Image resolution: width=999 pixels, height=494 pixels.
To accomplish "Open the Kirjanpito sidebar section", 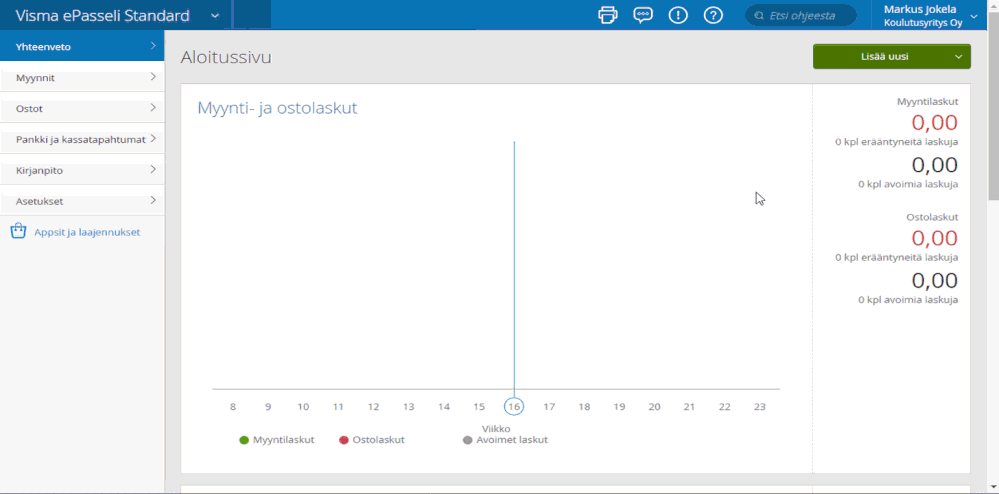I will [82, 170].
